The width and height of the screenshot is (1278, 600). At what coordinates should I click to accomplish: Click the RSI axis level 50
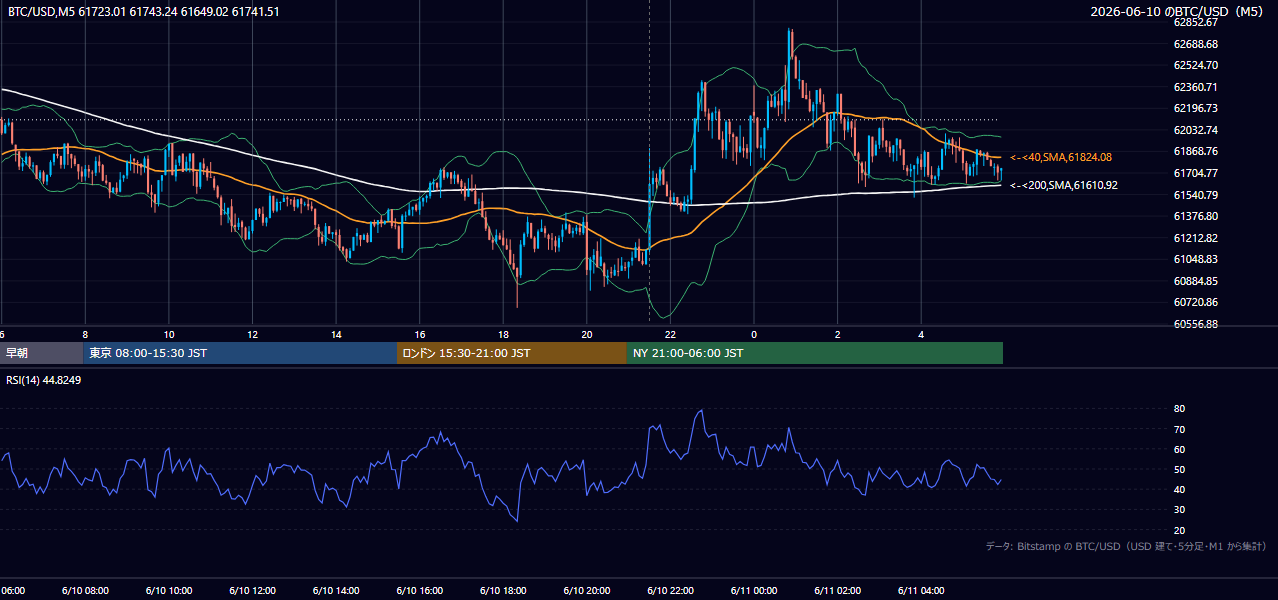pos(1179,469)
